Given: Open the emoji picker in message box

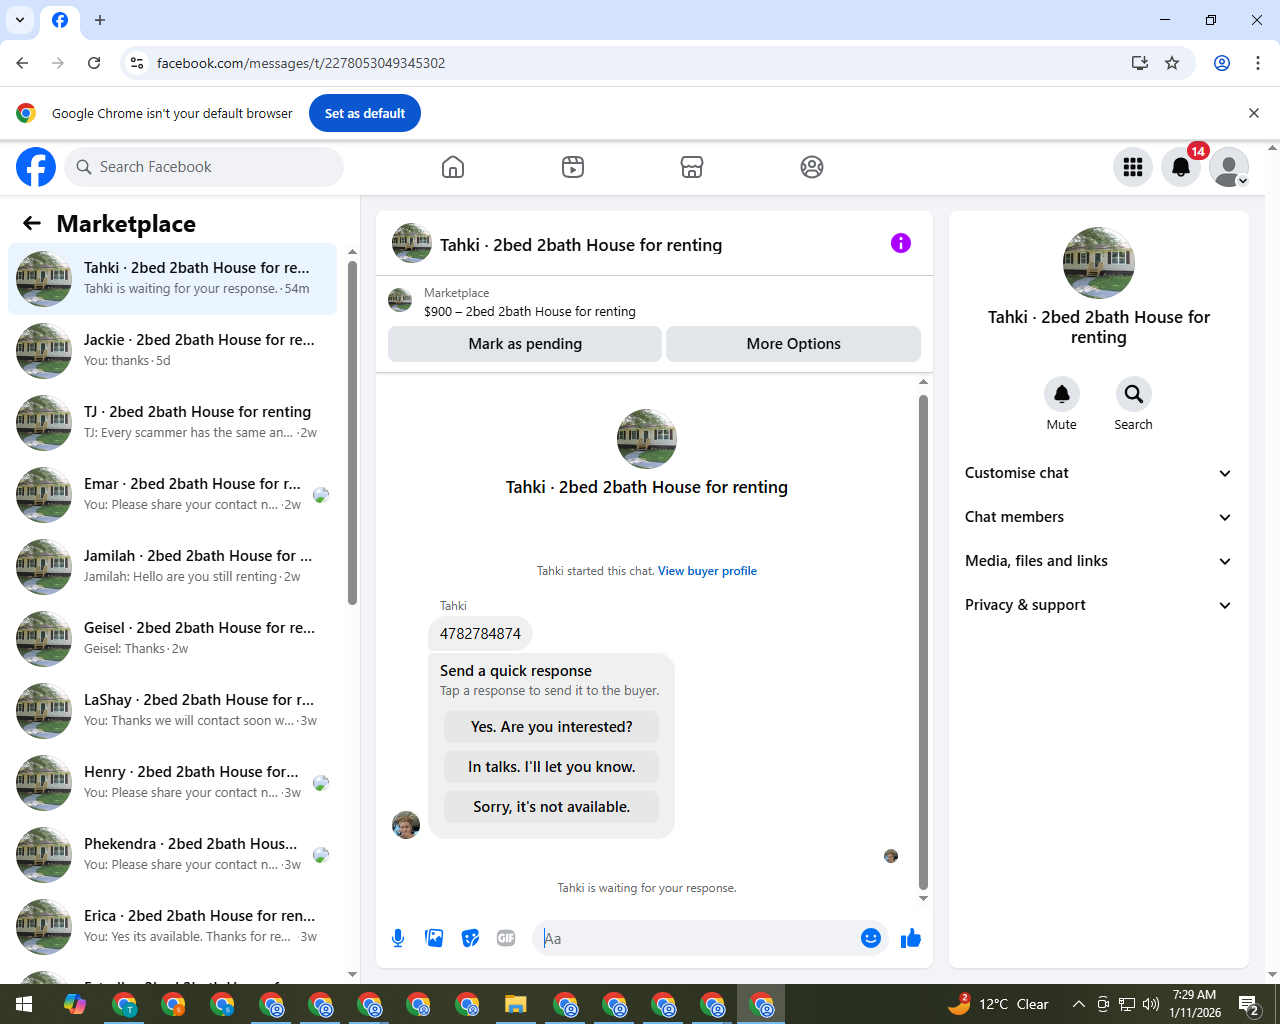Looking at the screenshot, I should 871,938.
